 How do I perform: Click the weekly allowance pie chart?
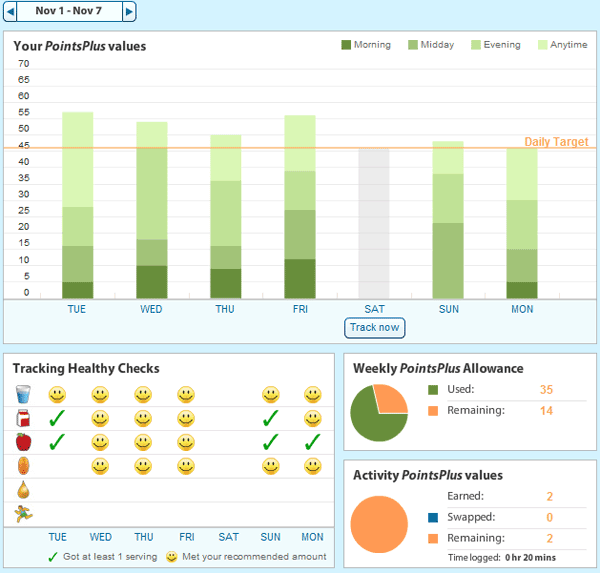click(379, 413)
